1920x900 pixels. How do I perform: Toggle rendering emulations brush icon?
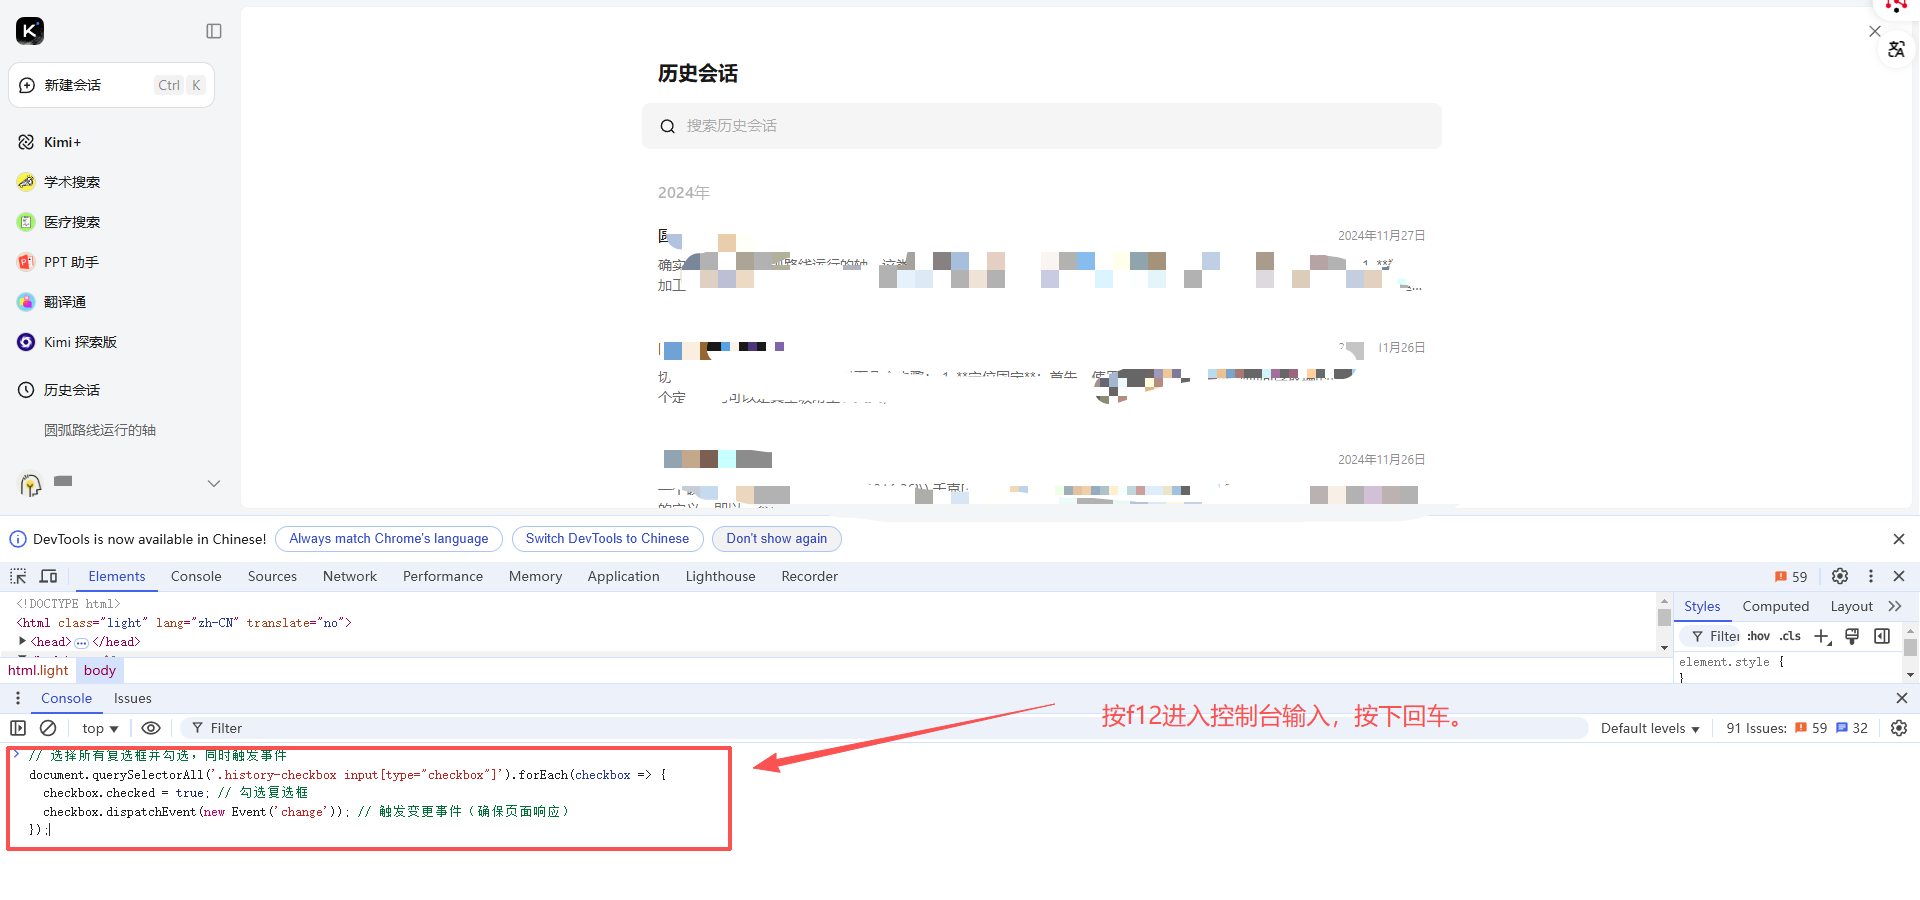pyautogui.click(x=1852, y=637)
